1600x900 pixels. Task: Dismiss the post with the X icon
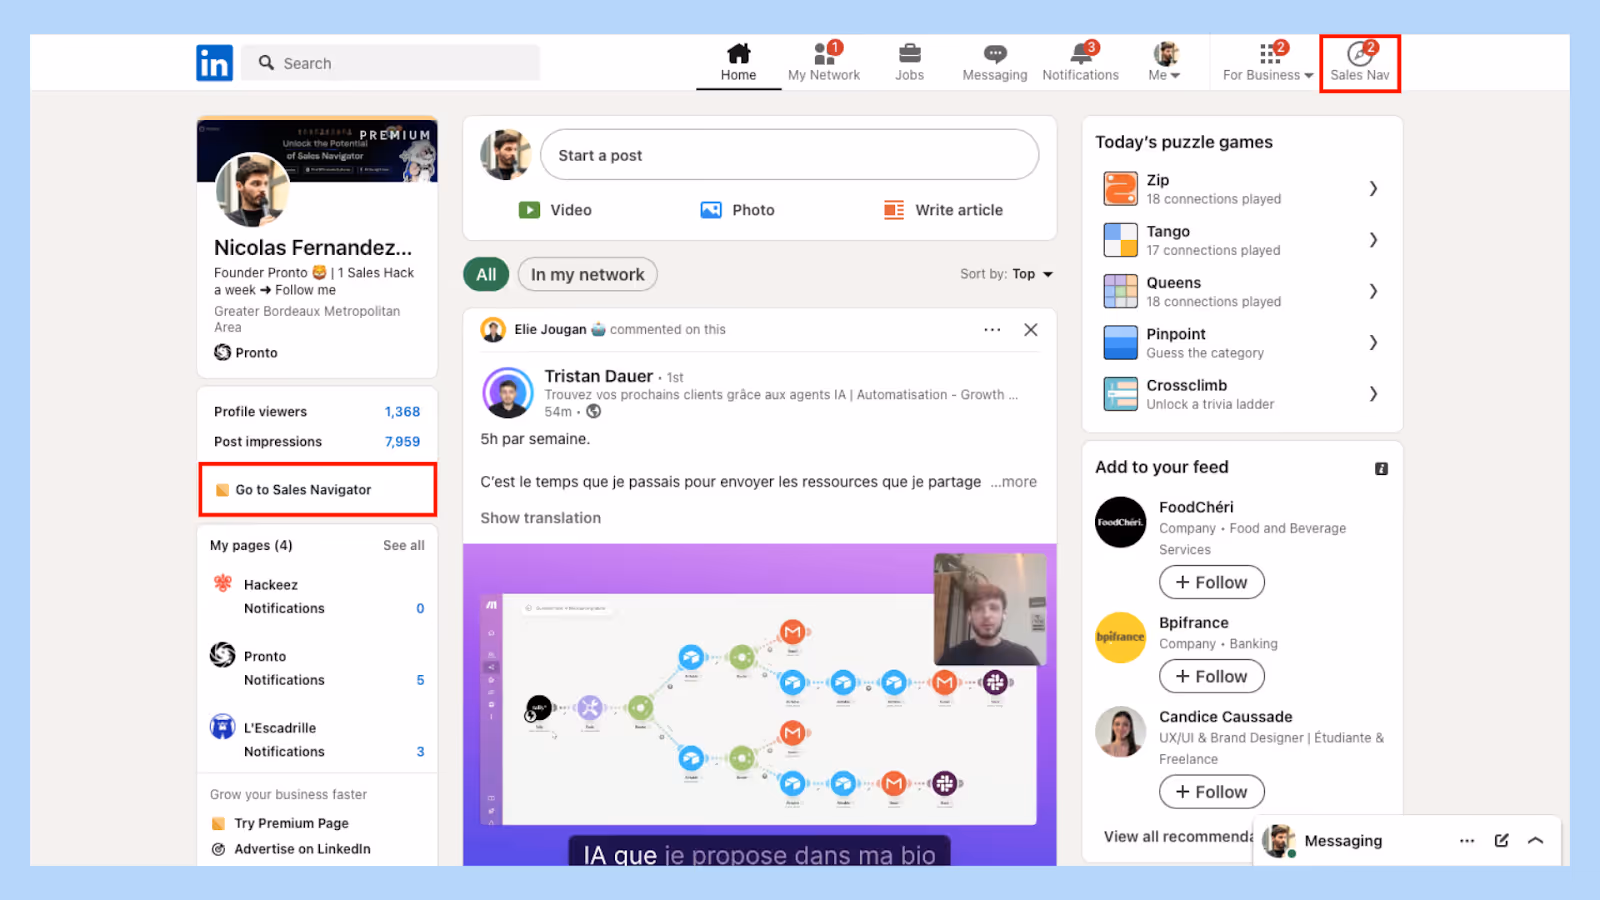point(1031,330)
